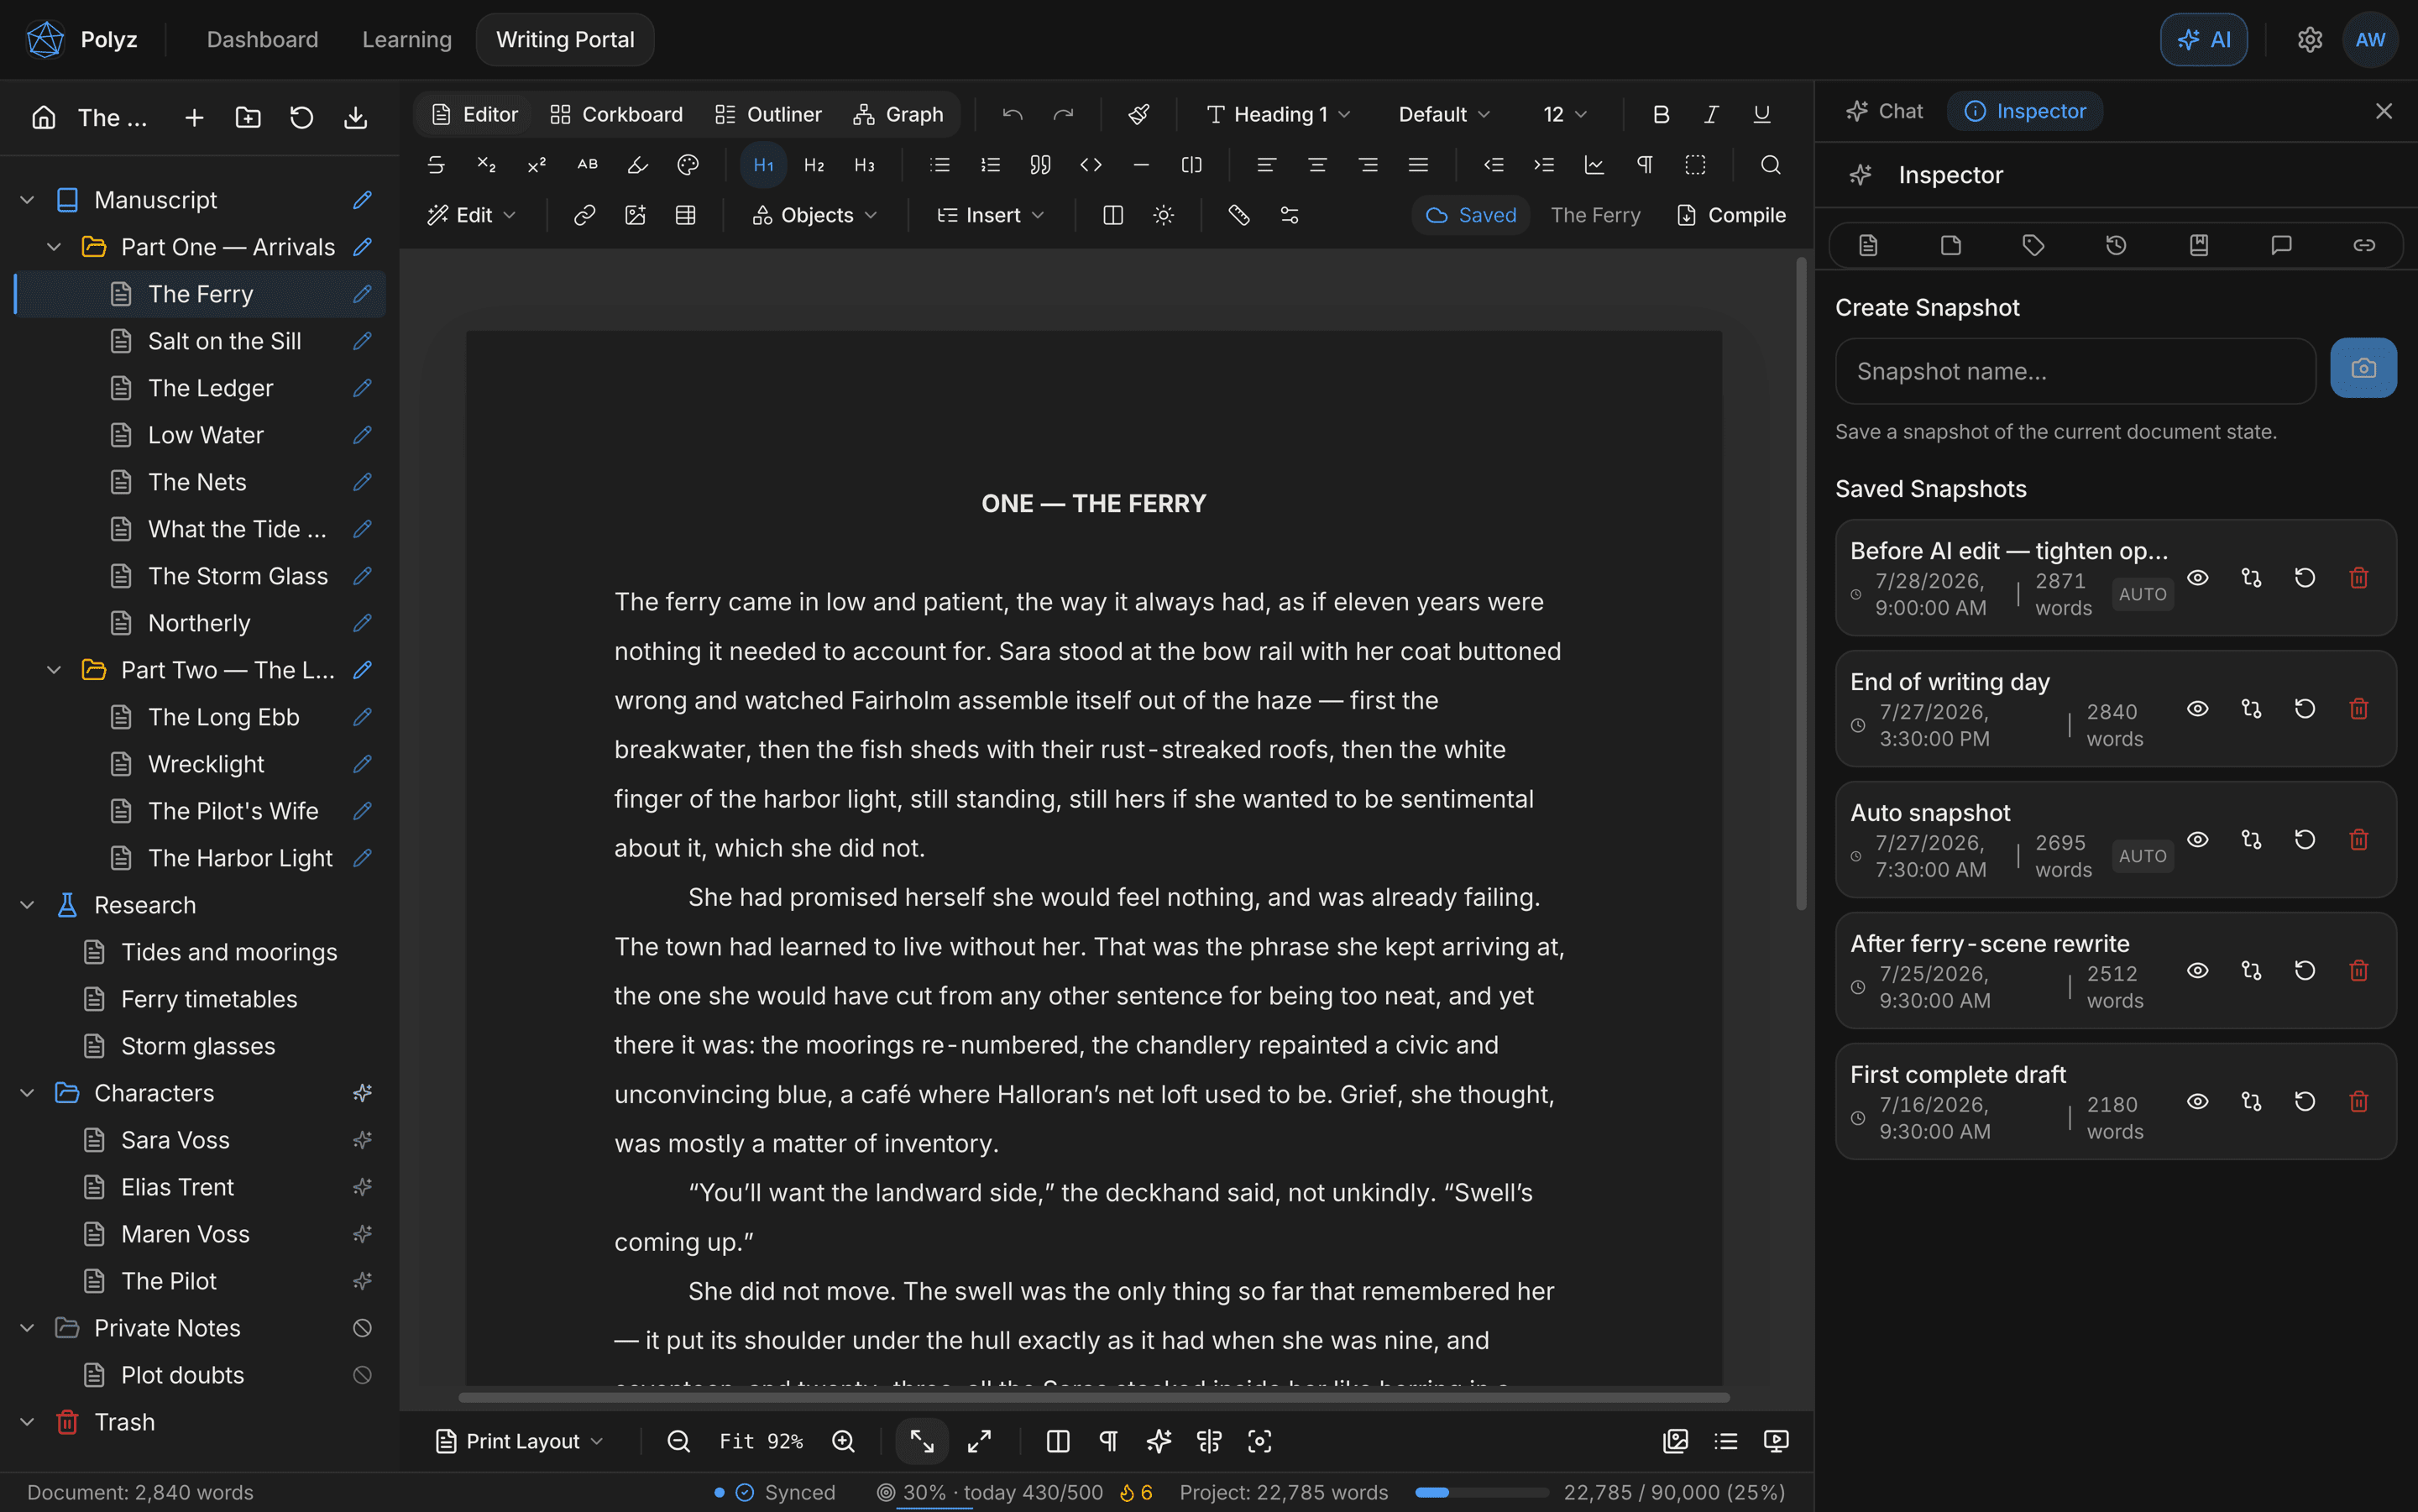Restore the 'After ferry-scene rewrite' snapshot

2304,971
